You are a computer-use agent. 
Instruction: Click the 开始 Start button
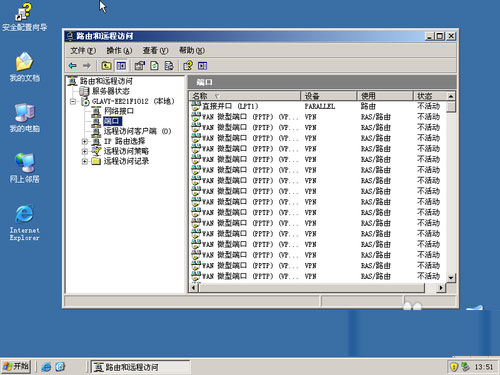pyautogui.click(x=16, y=367)
